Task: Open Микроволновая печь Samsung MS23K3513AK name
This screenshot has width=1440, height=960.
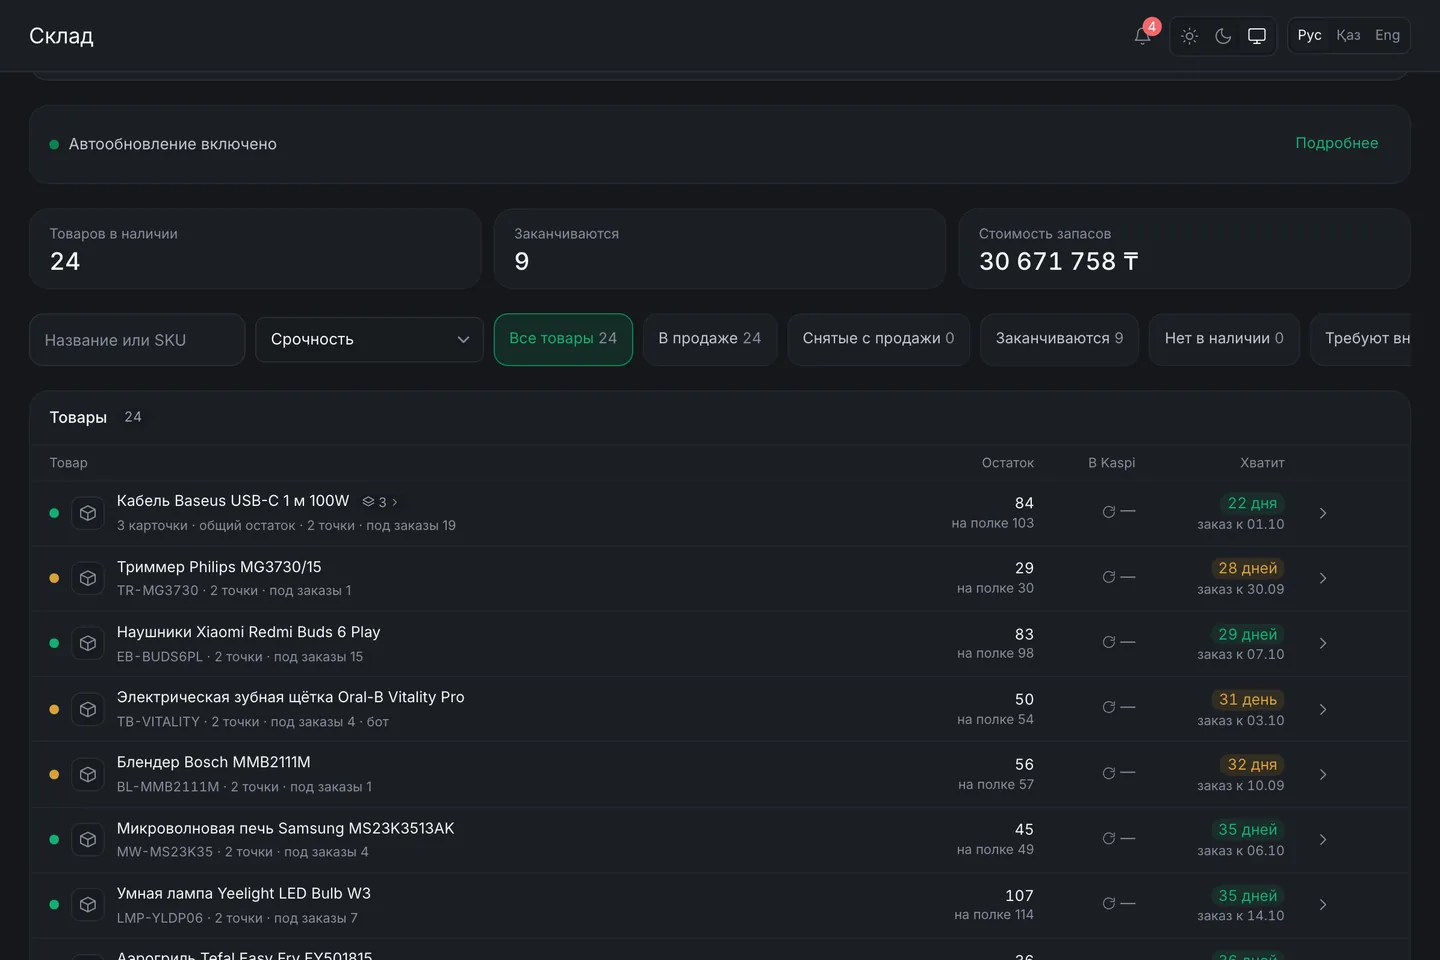Action: click(285, 828)
